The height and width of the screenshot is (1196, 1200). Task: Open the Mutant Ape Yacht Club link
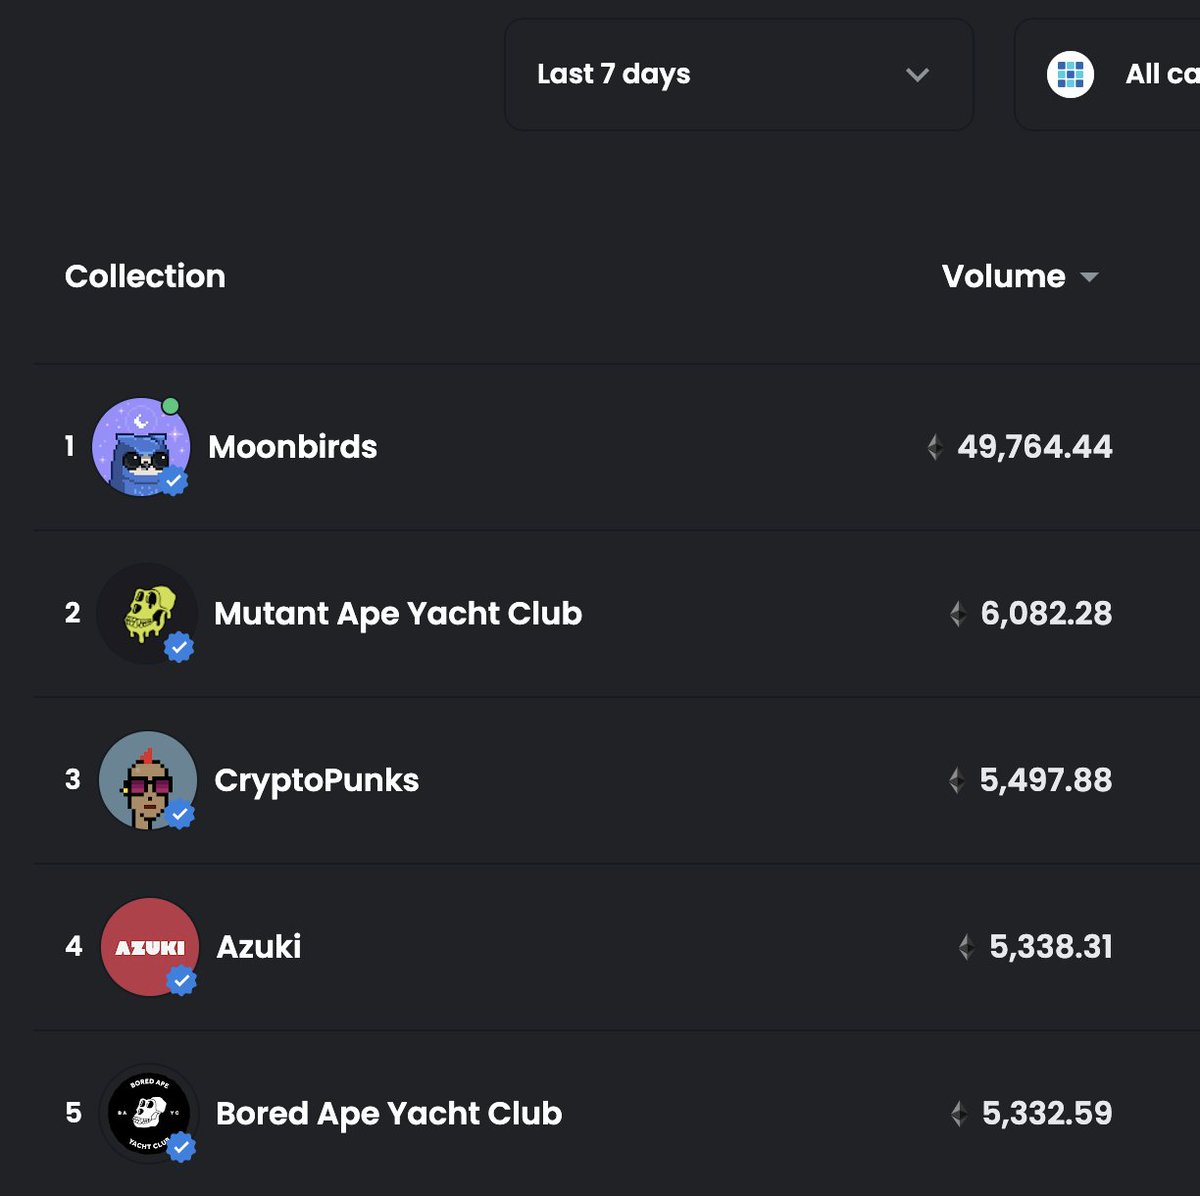(398, 614)
